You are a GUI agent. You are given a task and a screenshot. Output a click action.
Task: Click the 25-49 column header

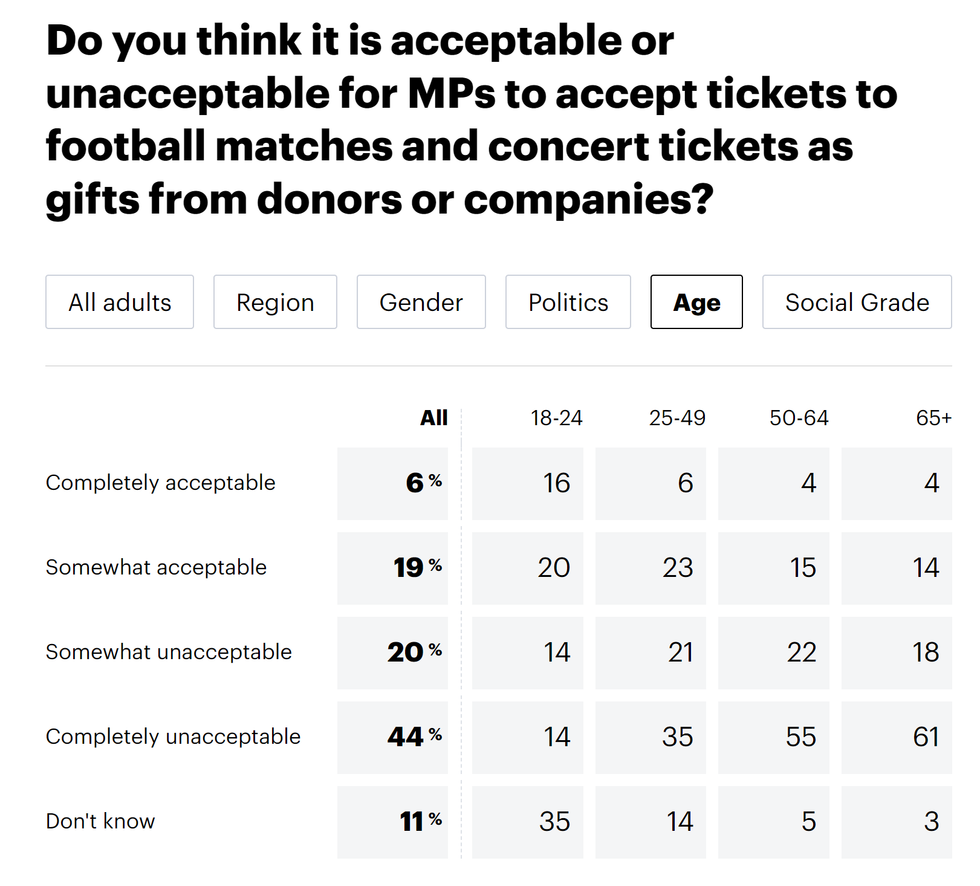click(677, 418)
